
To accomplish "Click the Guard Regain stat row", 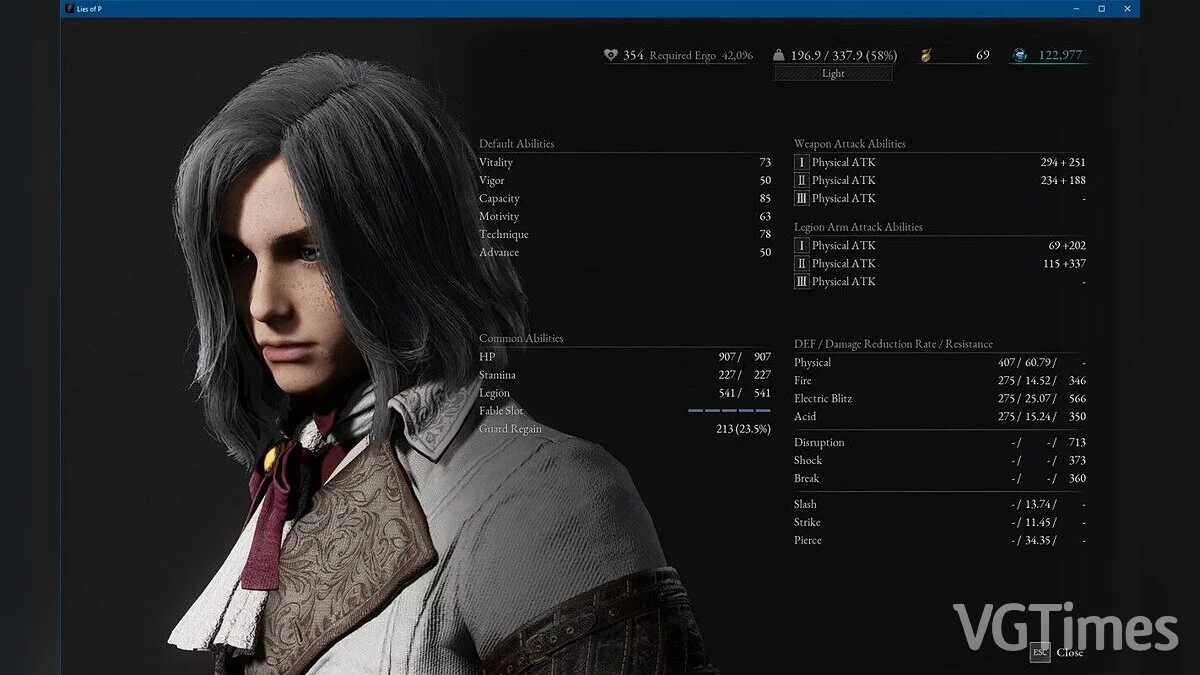I will [624, 429].
